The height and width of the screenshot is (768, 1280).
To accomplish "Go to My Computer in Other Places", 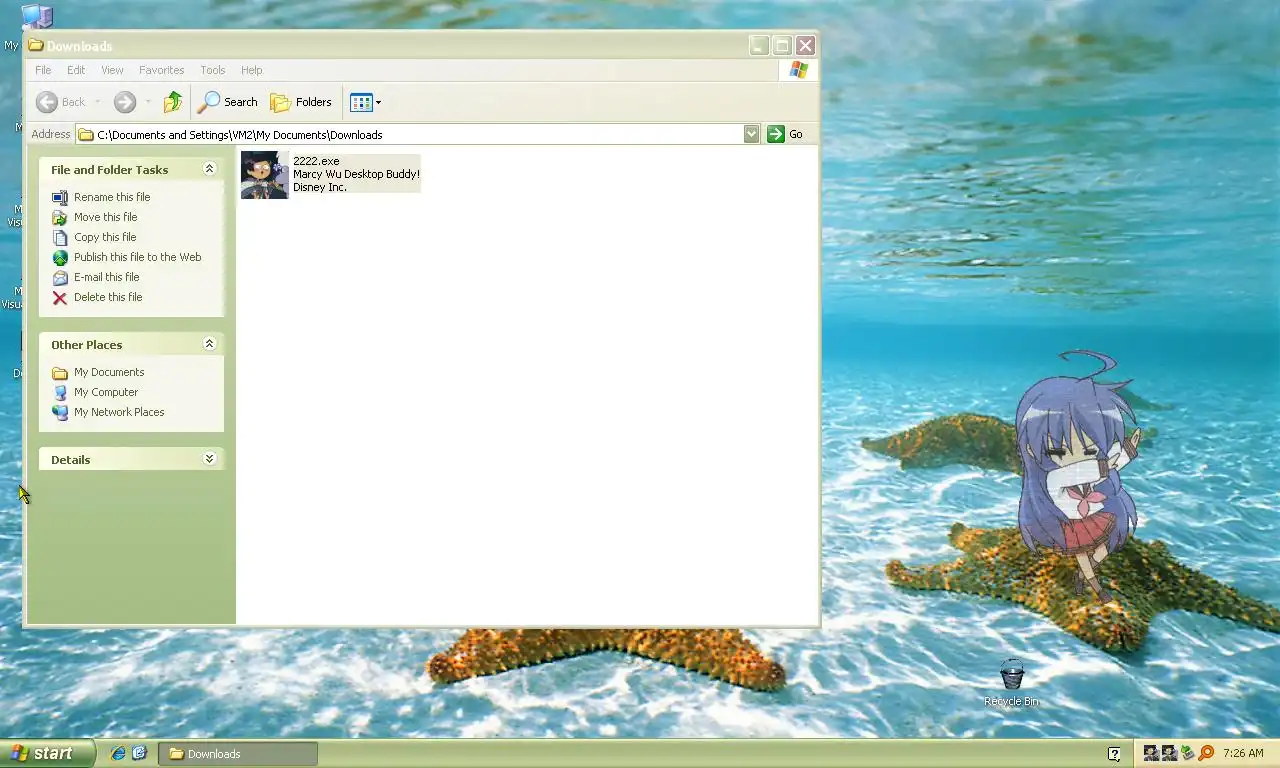I will click(x=106, y=392).
